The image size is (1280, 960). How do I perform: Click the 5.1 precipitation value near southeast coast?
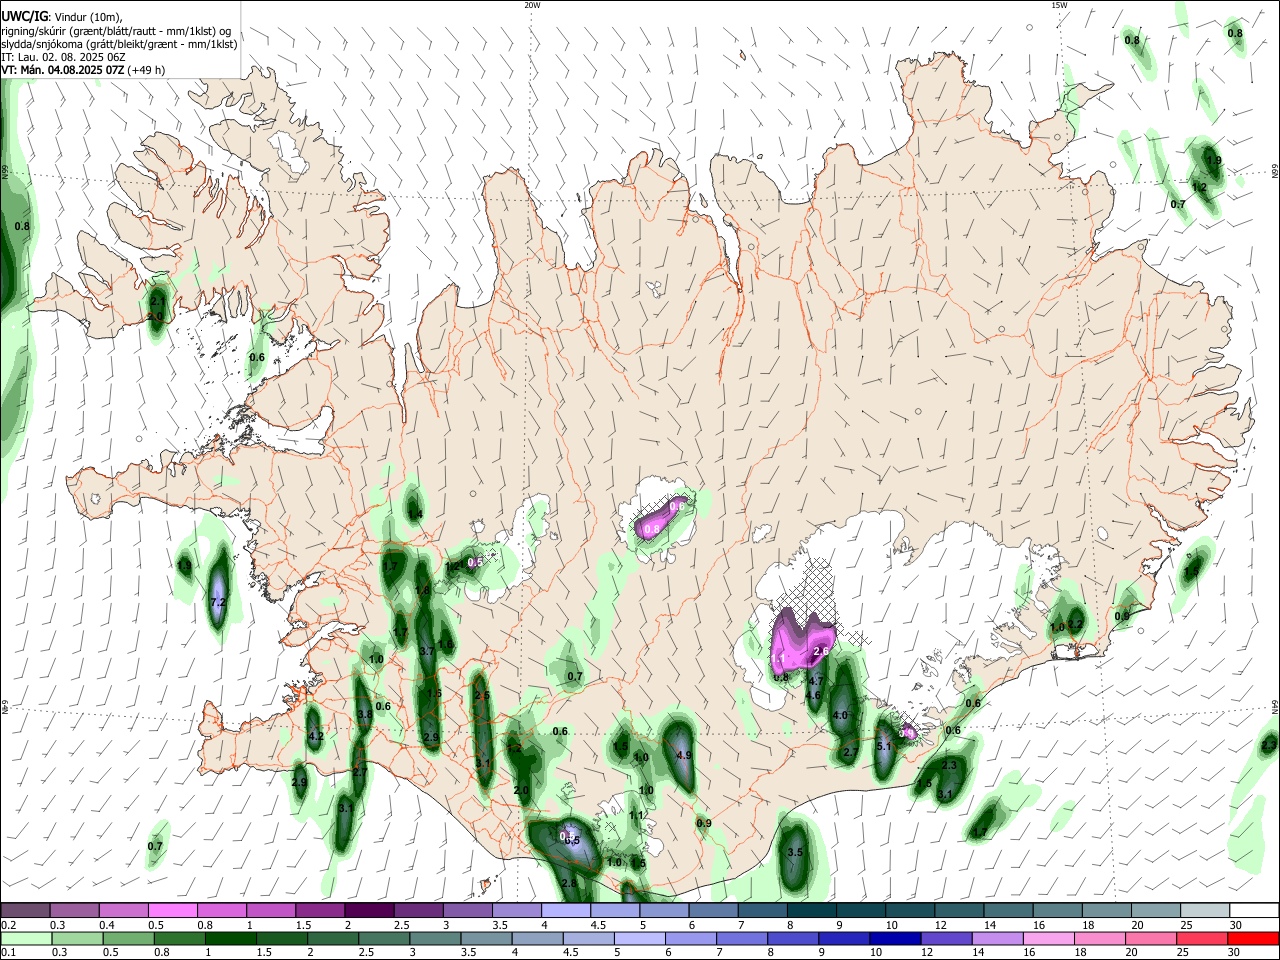tap(883, 746)
